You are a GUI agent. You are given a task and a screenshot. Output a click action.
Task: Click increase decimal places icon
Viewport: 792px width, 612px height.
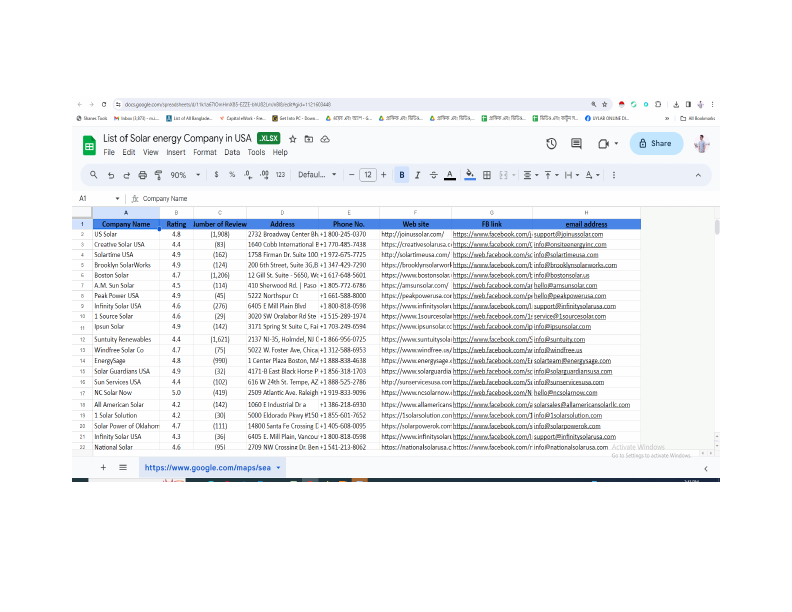pyautogui.click(x=264, y=175)
